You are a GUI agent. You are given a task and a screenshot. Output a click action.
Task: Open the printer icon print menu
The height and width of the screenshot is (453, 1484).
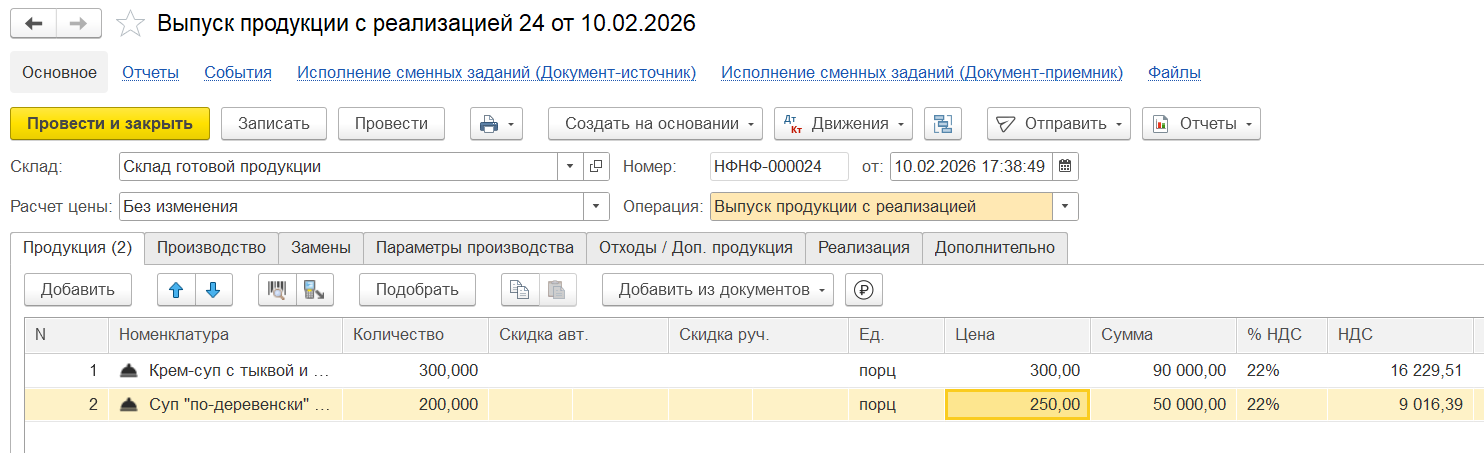[497, 124]
